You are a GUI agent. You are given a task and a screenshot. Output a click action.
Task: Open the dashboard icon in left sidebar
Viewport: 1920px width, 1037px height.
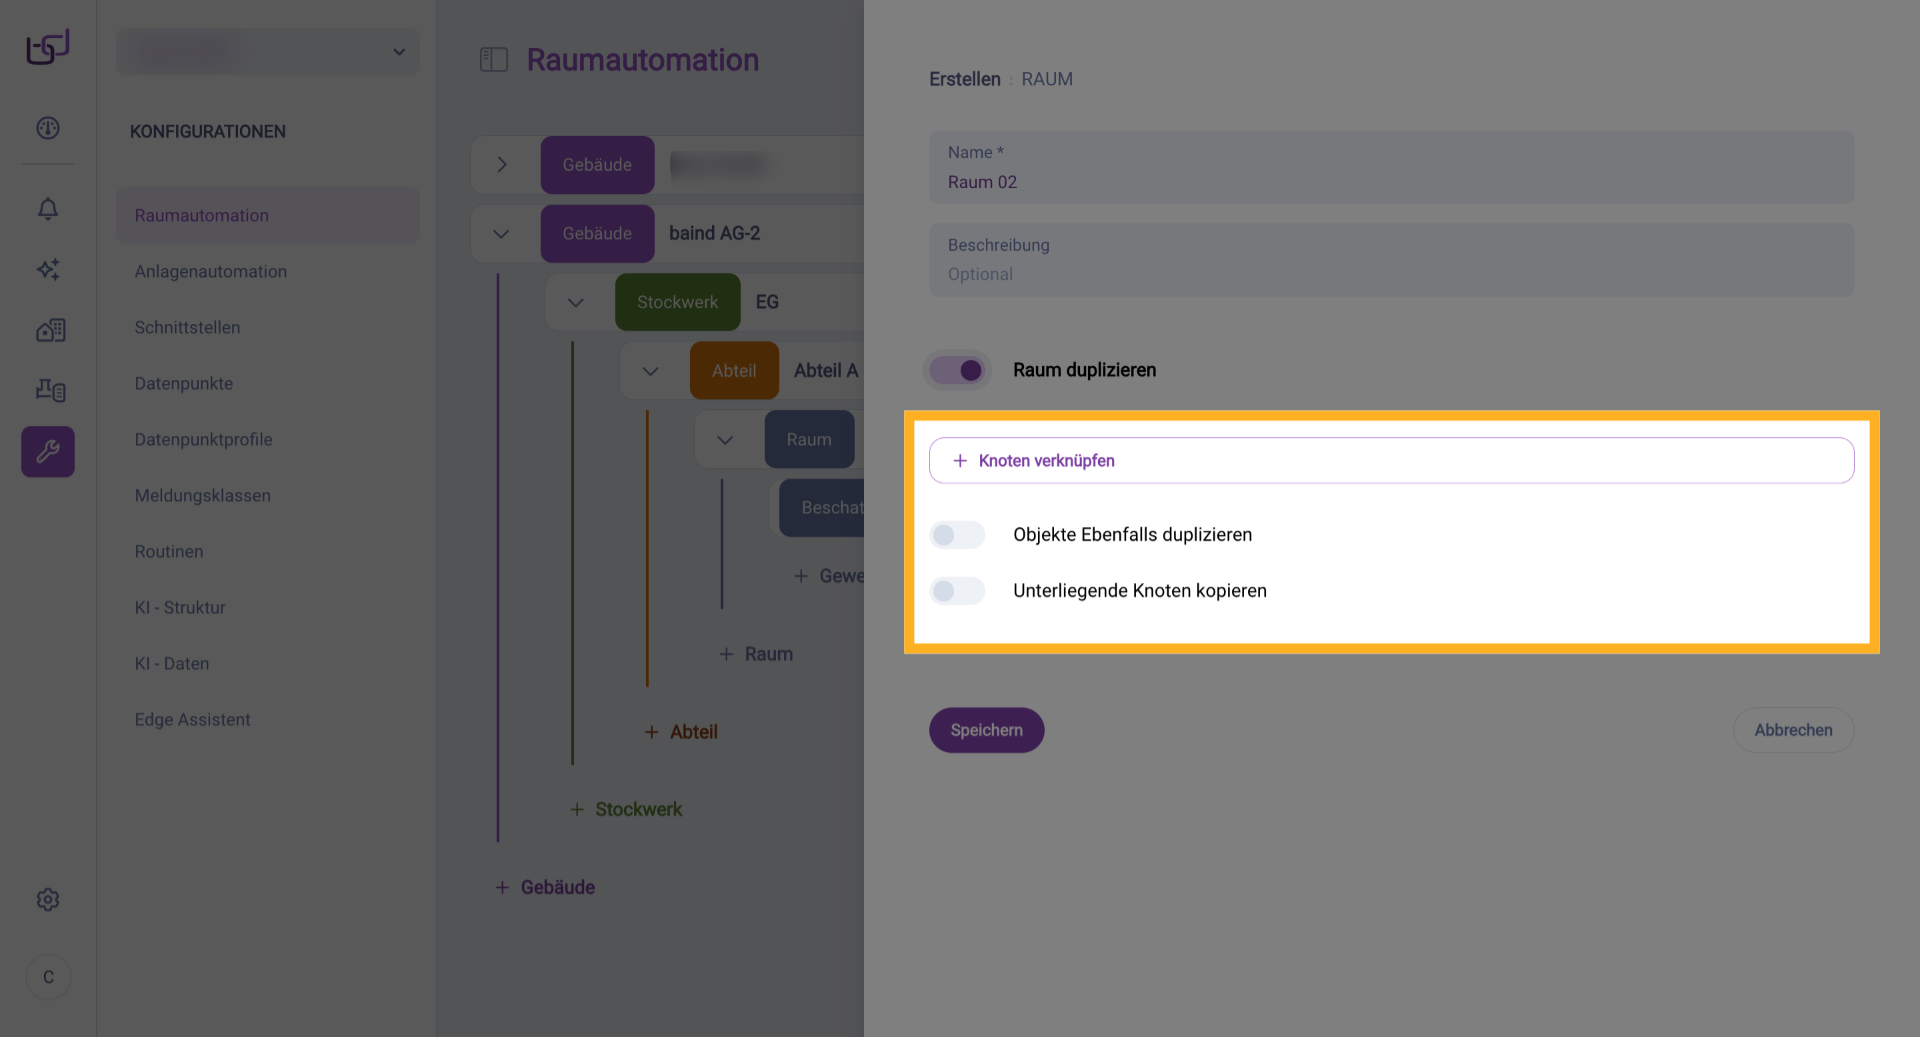[x=48, y=128]
